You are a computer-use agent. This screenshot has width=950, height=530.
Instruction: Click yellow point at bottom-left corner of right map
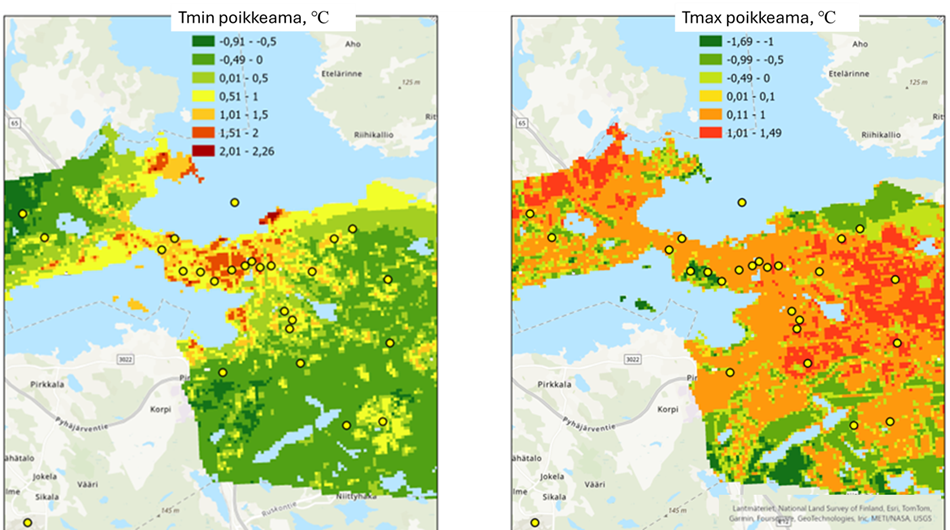(535, 522)
